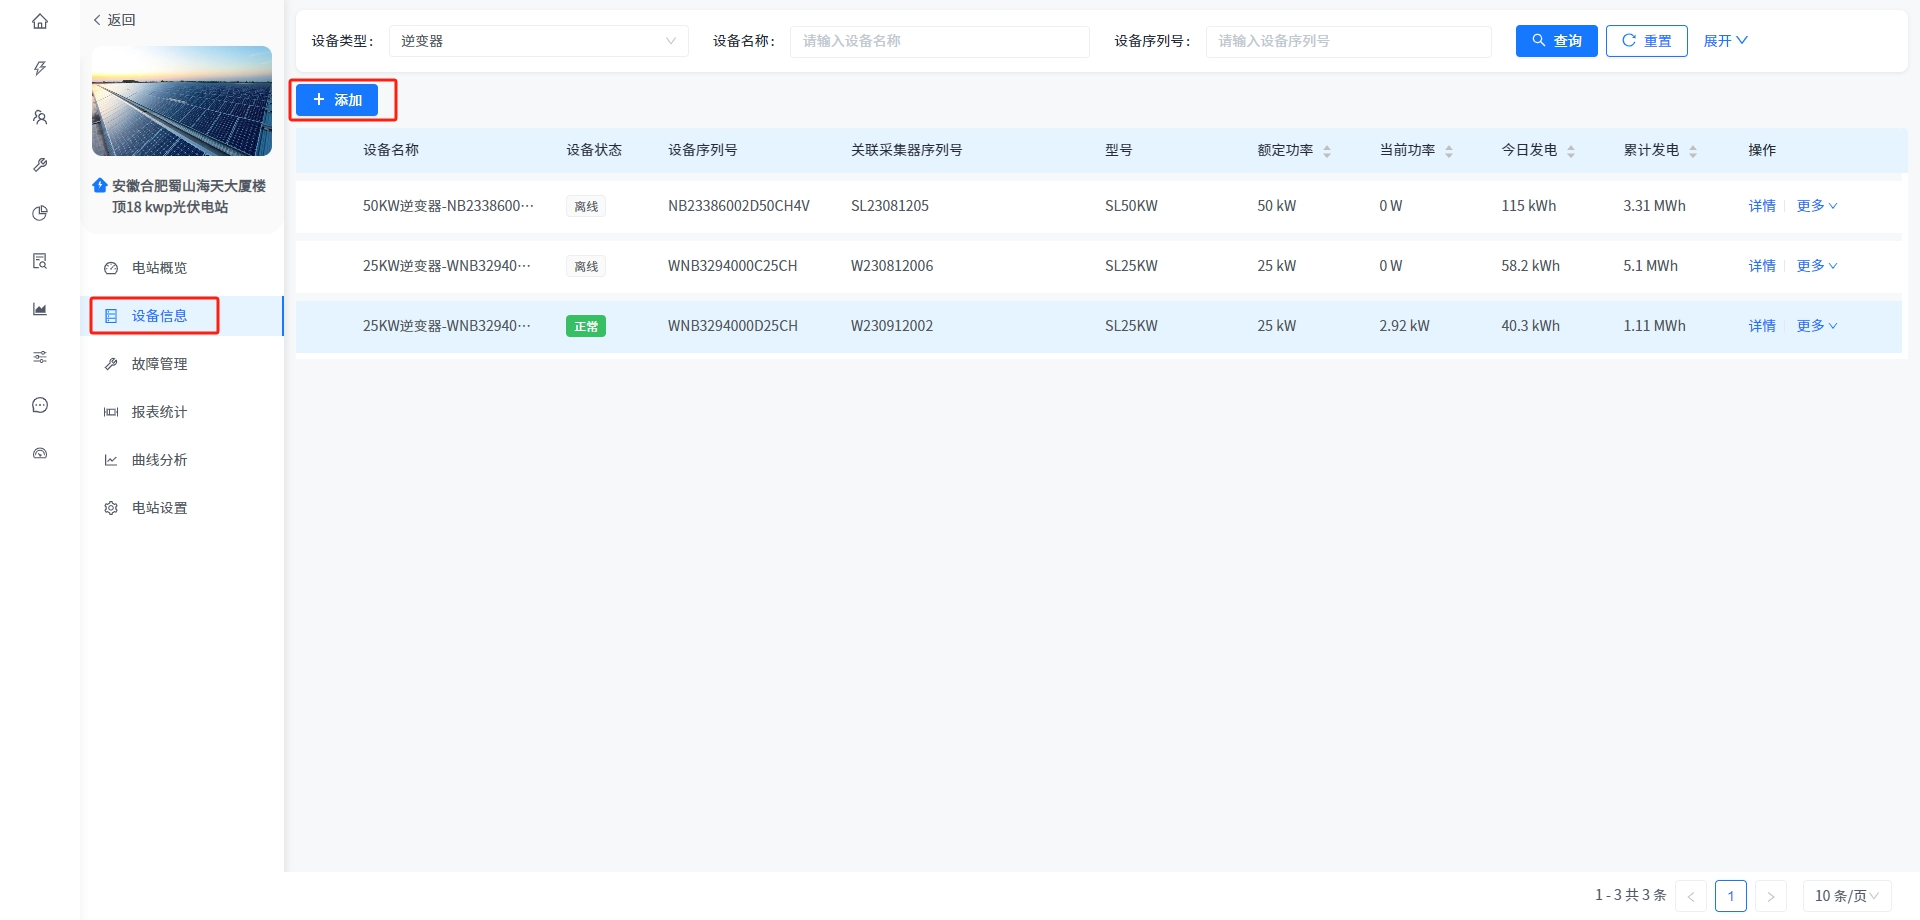1920x920 pixels.
Task: Go to 故障管理 in the station menu
Action: (160, 364)
